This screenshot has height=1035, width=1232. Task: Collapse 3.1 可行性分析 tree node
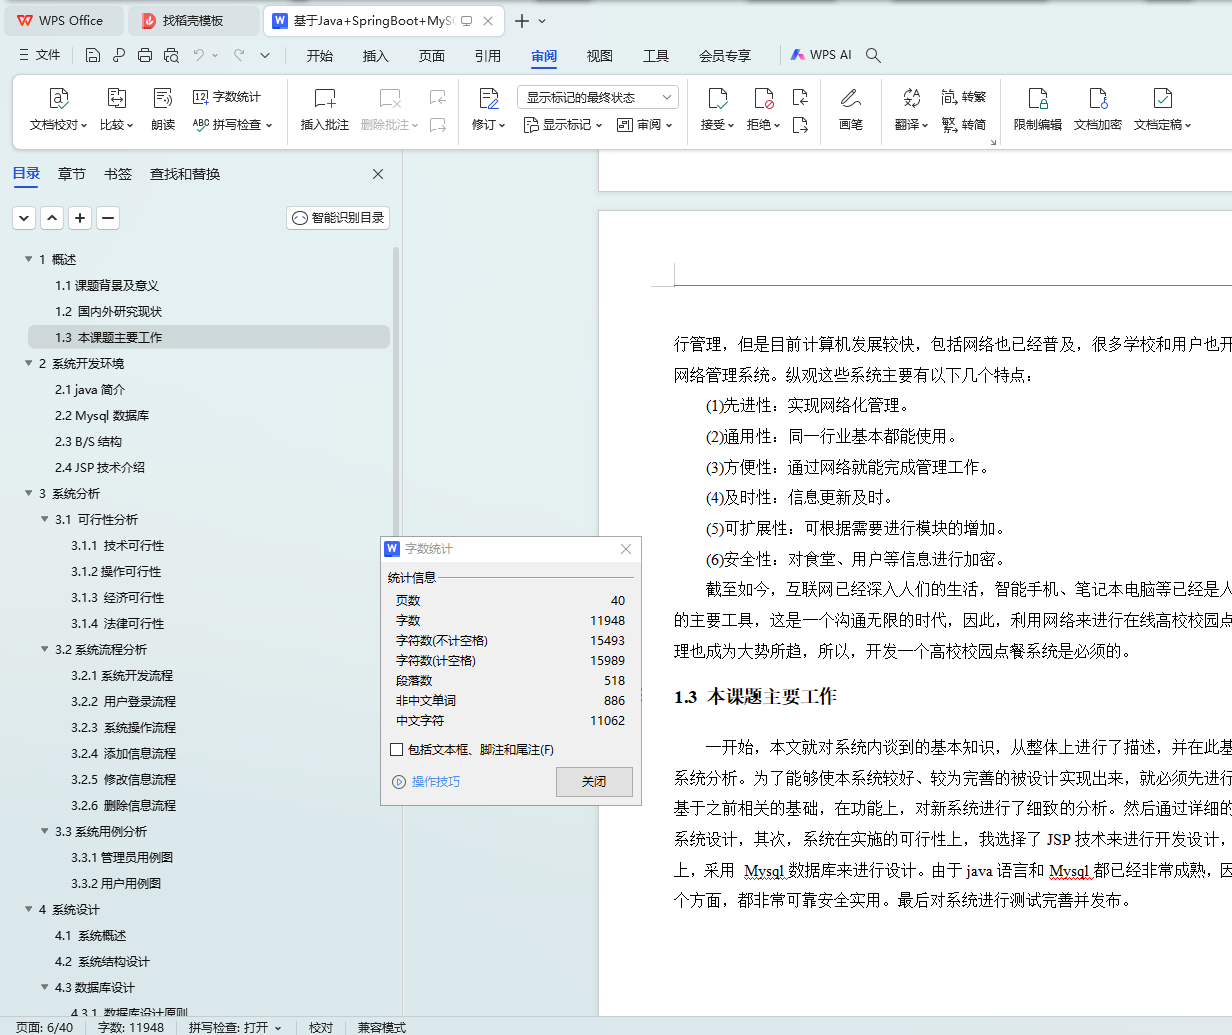[x=45, y=520]
